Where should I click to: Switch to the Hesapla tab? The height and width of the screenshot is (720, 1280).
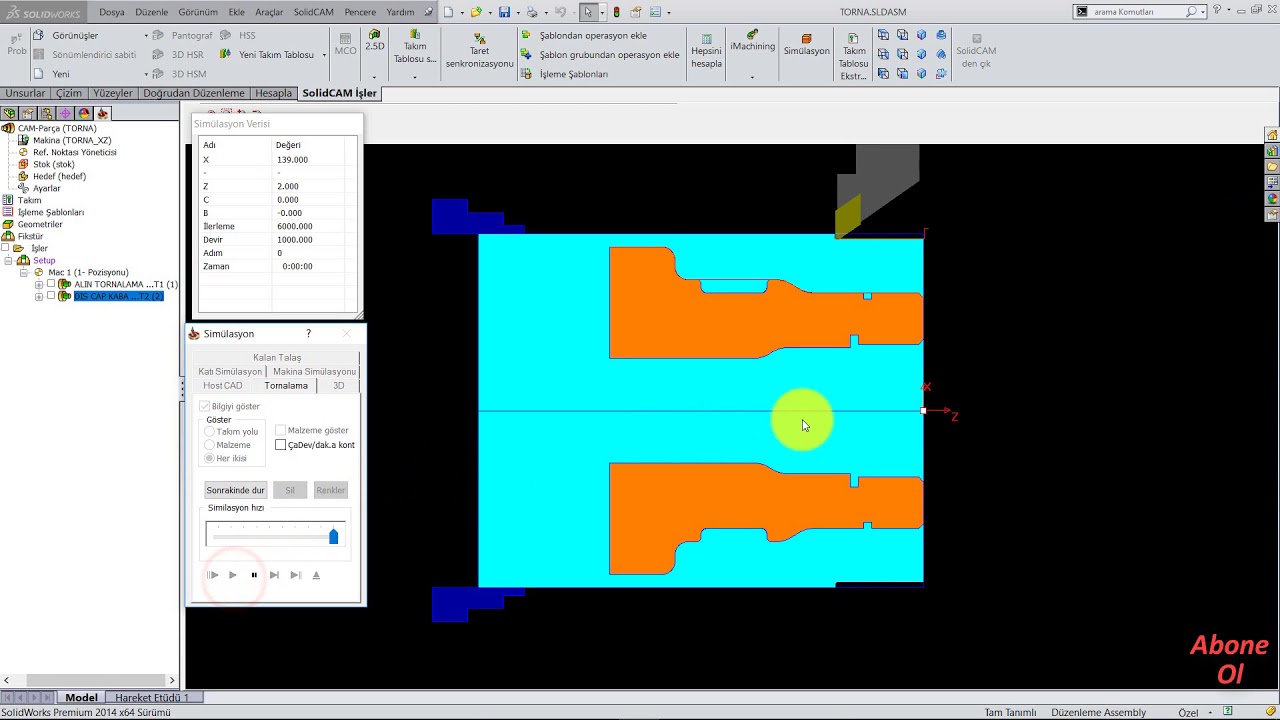point(273,93)
